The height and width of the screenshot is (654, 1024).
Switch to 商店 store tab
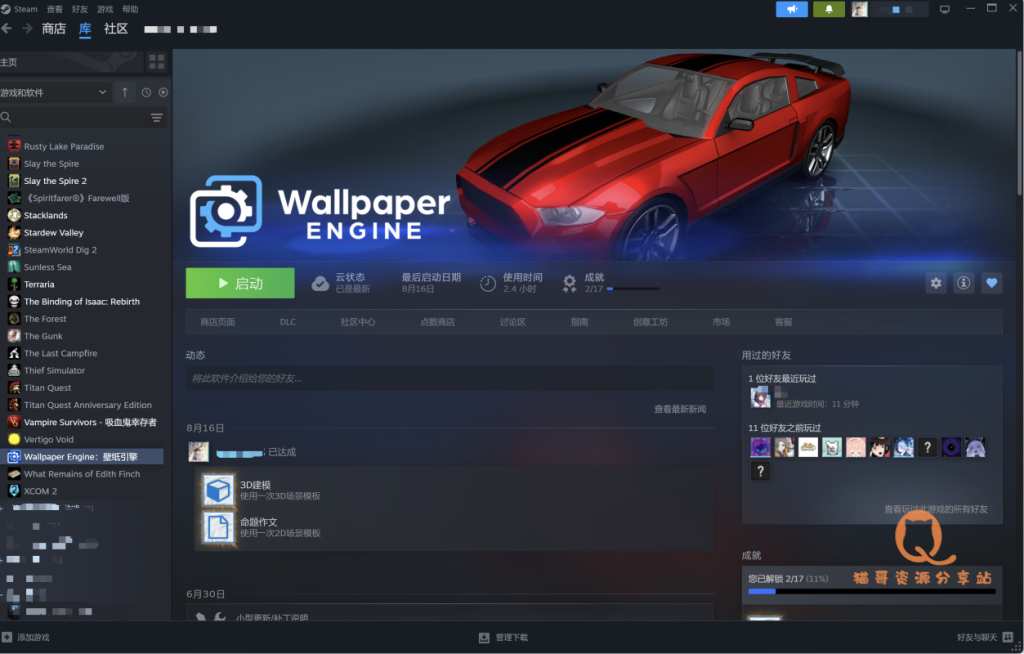pos(54,29)
